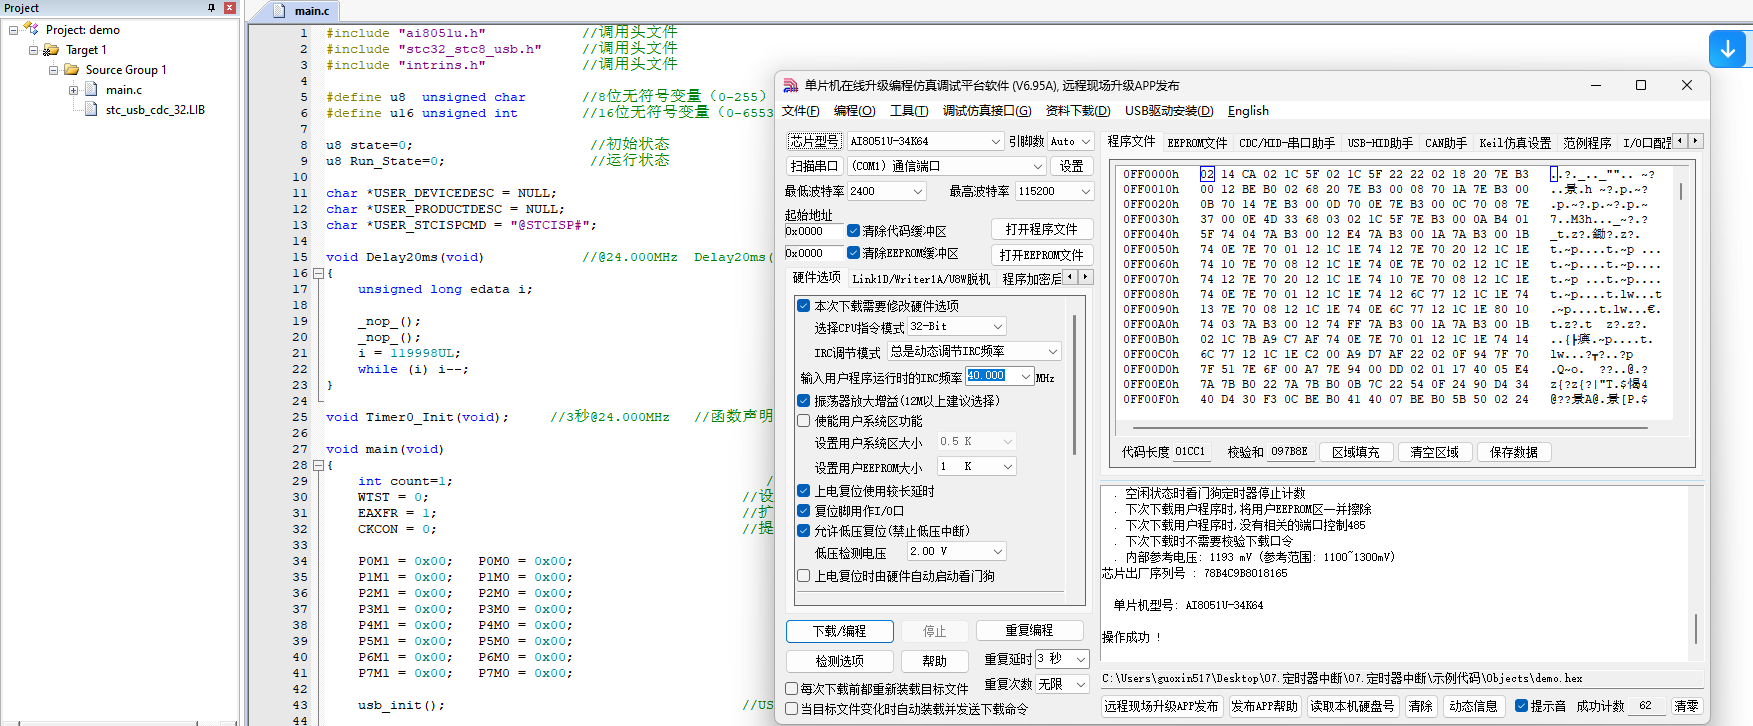The image size is (1753, 726).
Task: Enable 当目标文件变化时自动装载 checkbox
Action: pos(792,709)
